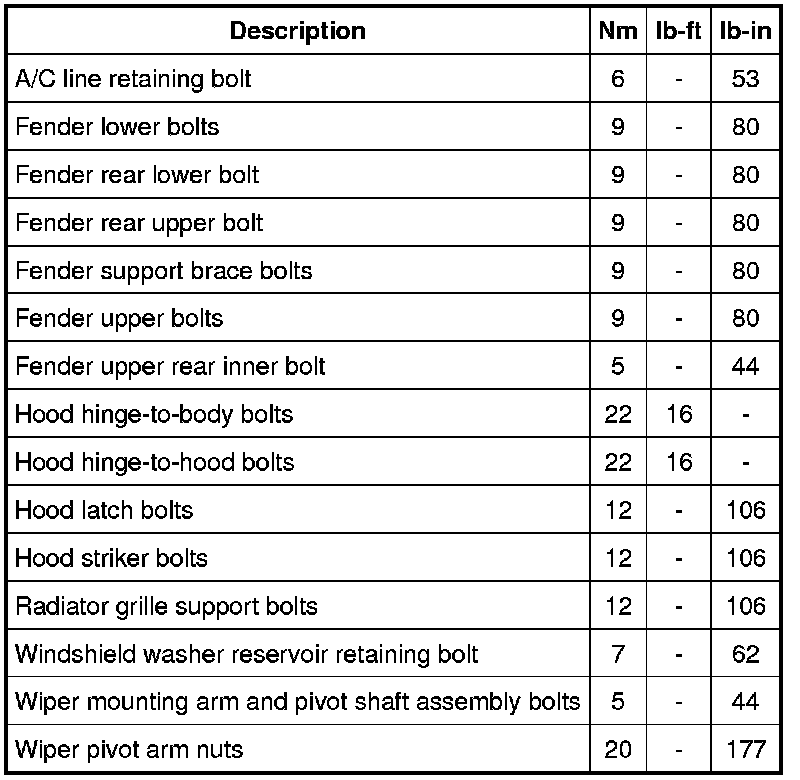Select the Fender rear lower bolt text

pos(137,175)
